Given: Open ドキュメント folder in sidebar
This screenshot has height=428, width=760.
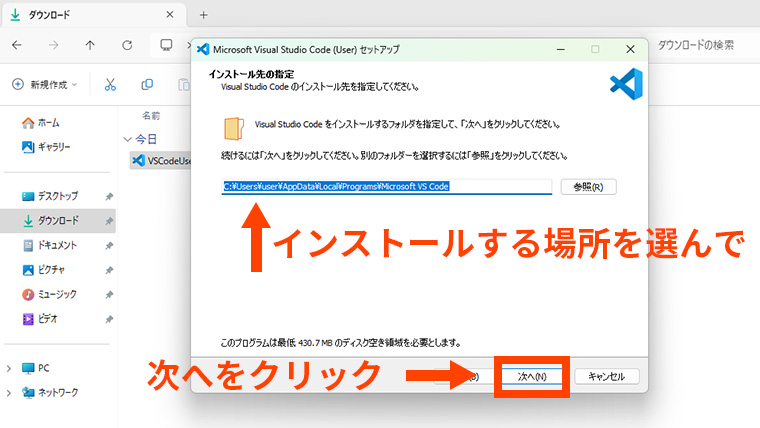Looking at the screenshot, I should pos(58,245).
